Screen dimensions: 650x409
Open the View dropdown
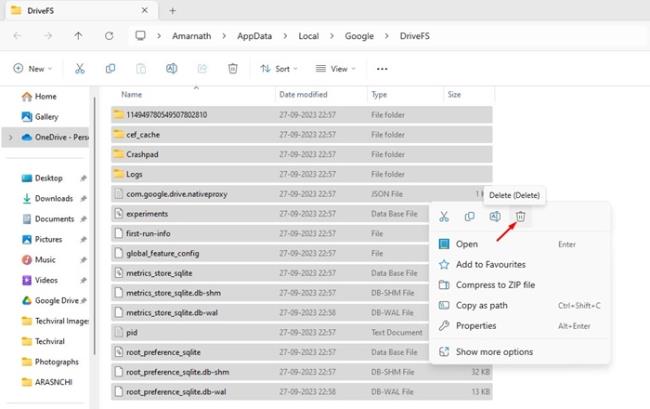[335, 69]
